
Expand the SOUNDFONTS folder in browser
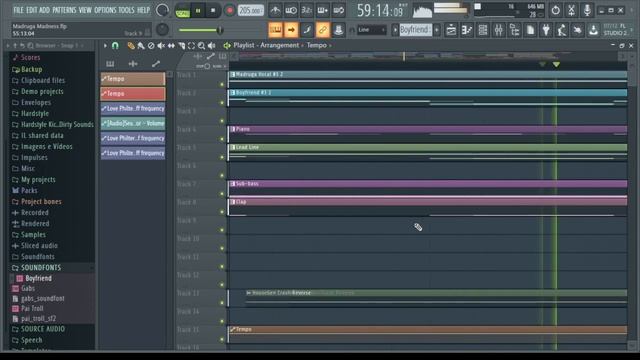40,268
